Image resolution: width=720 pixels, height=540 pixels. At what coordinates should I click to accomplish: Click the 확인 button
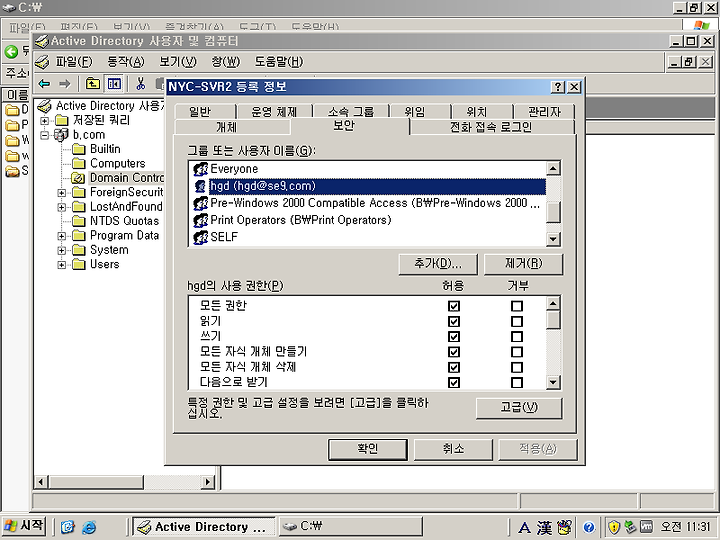[x=368, y=449]
